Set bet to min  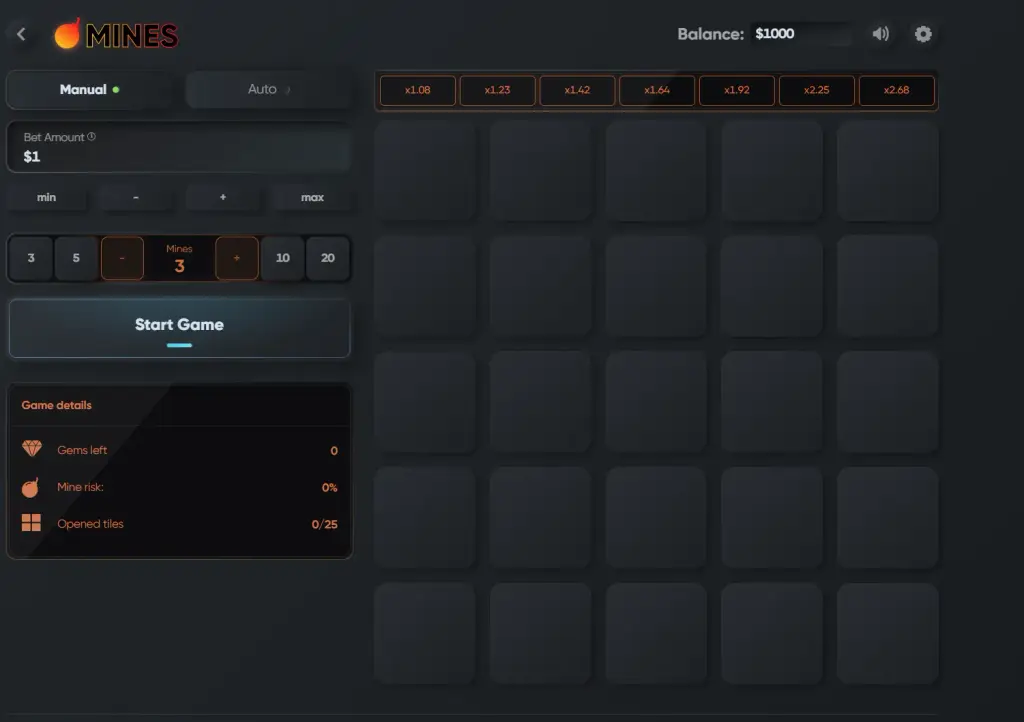click(46, 197)
